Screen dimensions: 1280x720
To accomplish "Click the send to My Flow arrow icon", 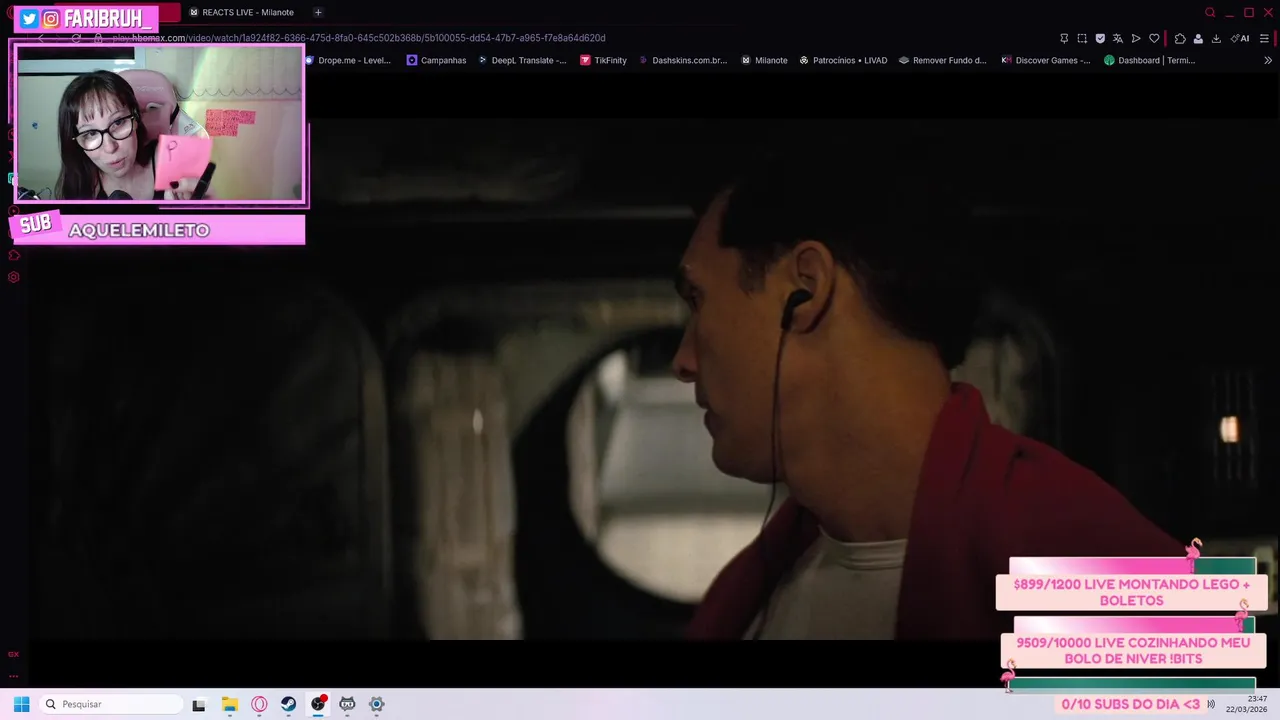I will click(x=1136, y=38).
